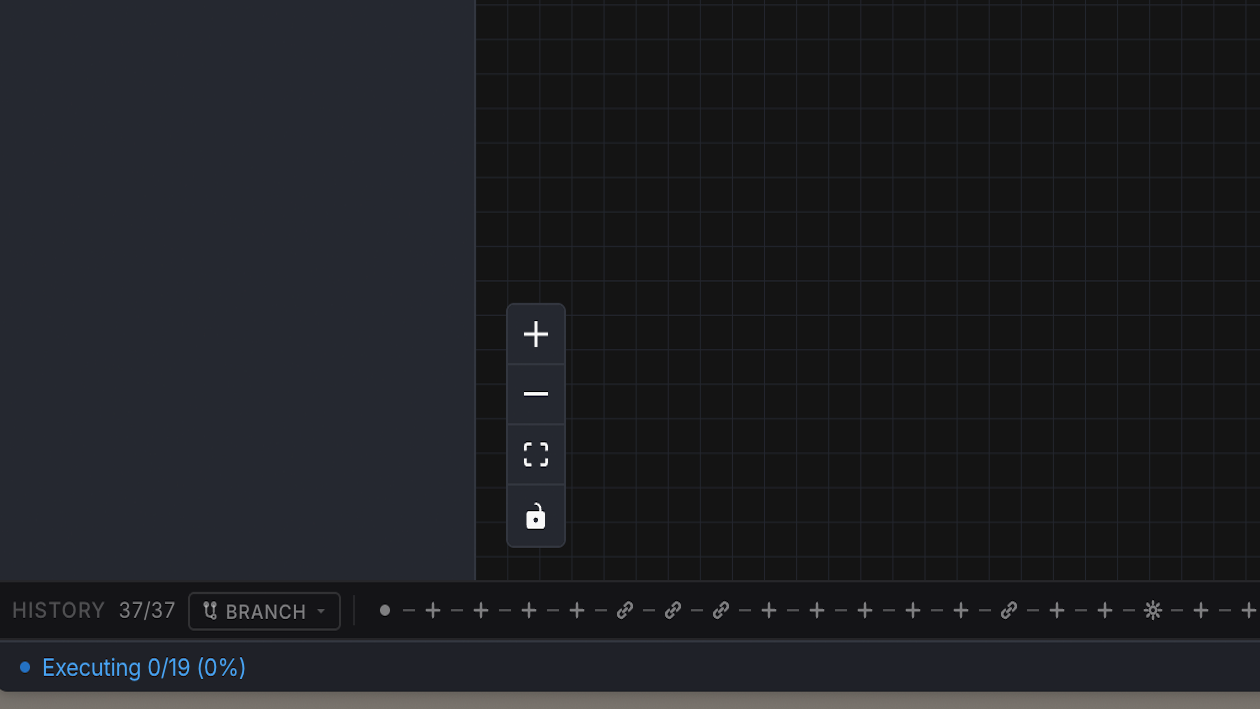
Task: Click the 37/37 history counter
Action: point(147,610)
